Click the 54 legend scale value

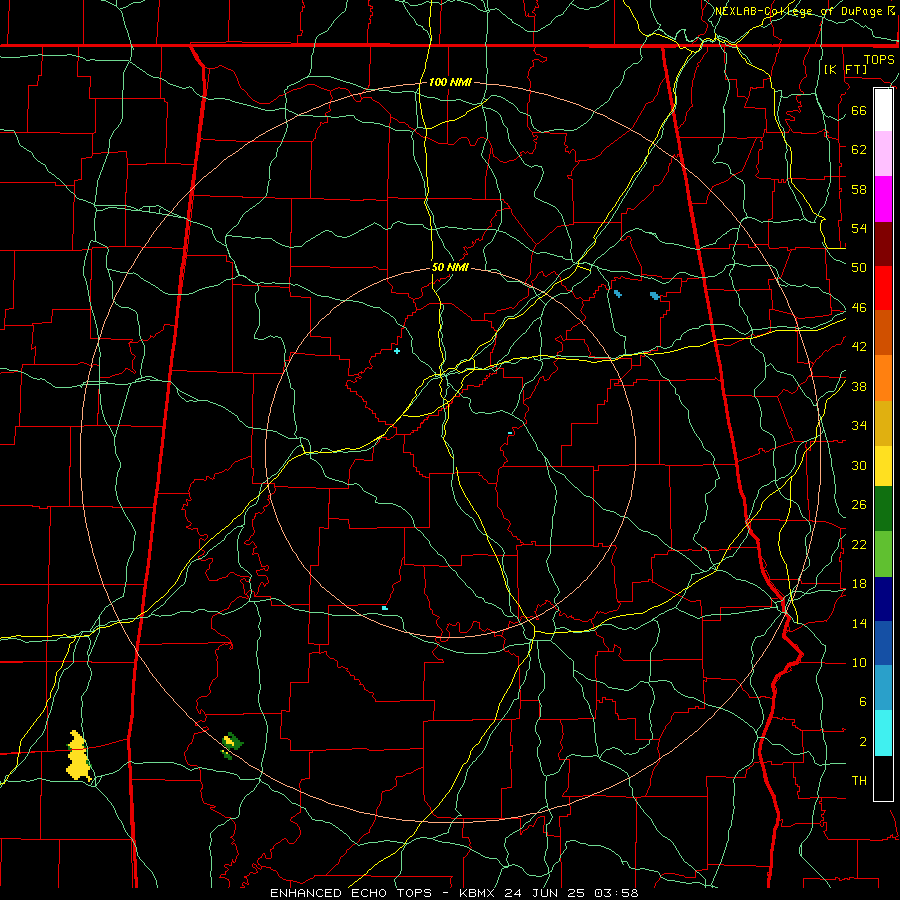(x=859, y=228)
